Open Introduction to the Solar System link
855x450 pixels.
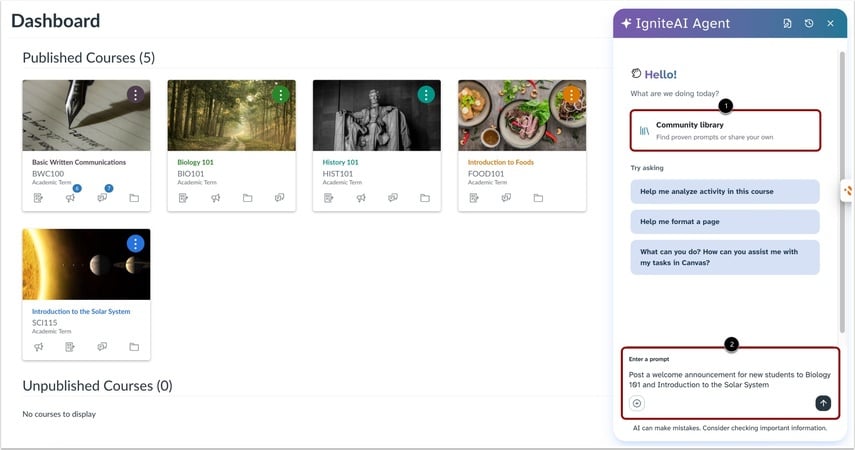81,311
